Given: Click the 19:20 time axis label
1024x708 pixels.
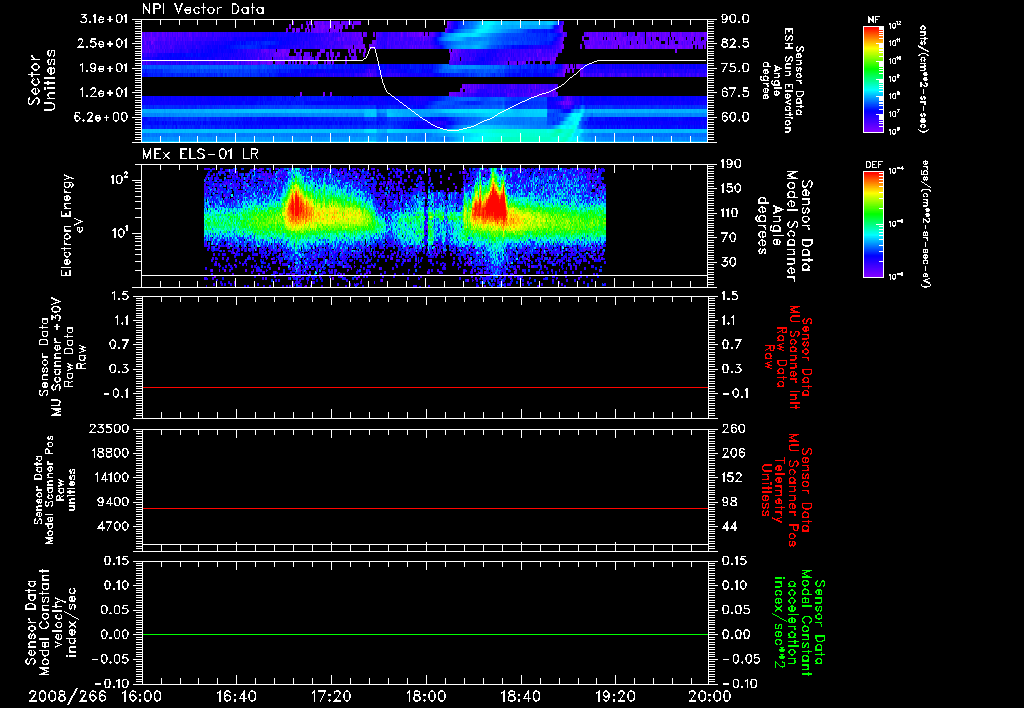Looking at the screenshot, I should click(615, 696).
